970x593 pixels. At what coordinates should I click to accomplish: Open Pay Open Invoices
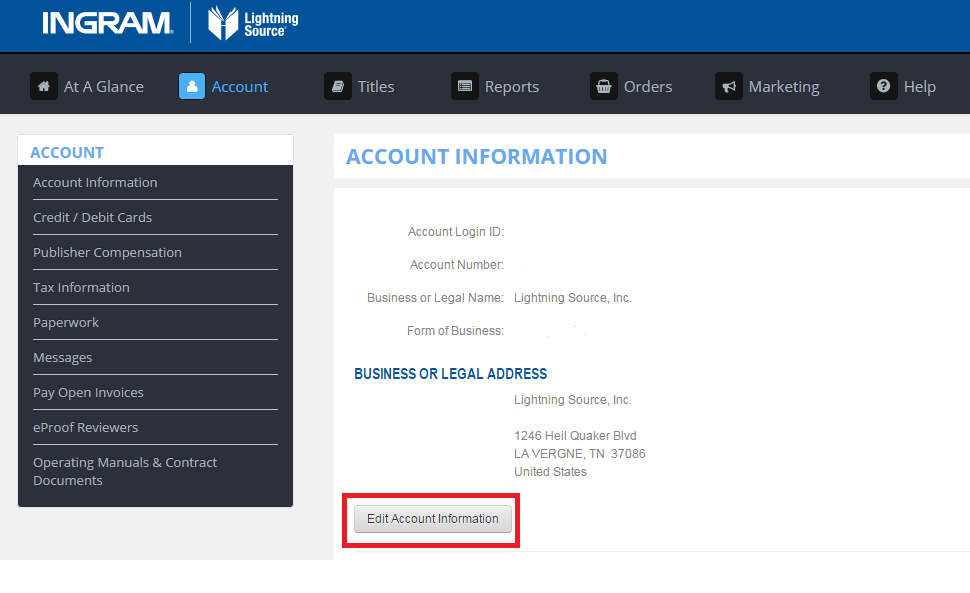pyautogui.click(x=88, y=393)
